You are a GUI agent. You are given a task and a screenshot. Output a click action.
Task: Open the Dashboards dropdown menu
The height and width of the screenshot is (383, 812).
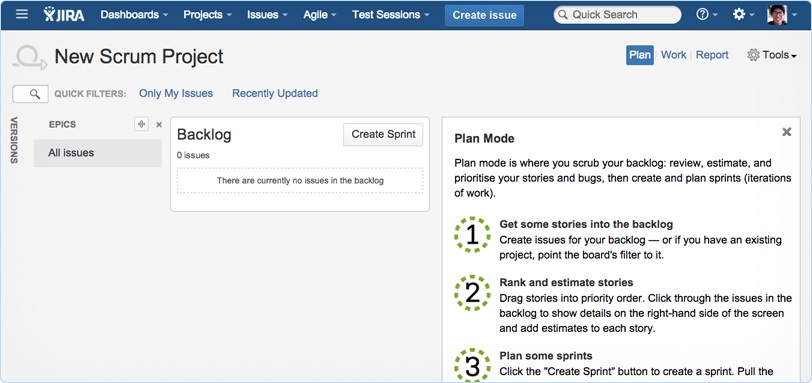pos(134,14)
